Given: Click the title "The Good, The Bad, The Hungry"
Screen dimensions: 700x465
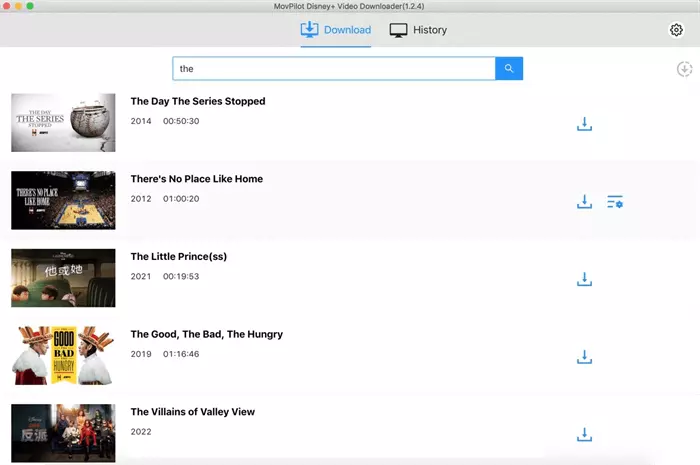Looking at the screenshot, I should 206,334.
